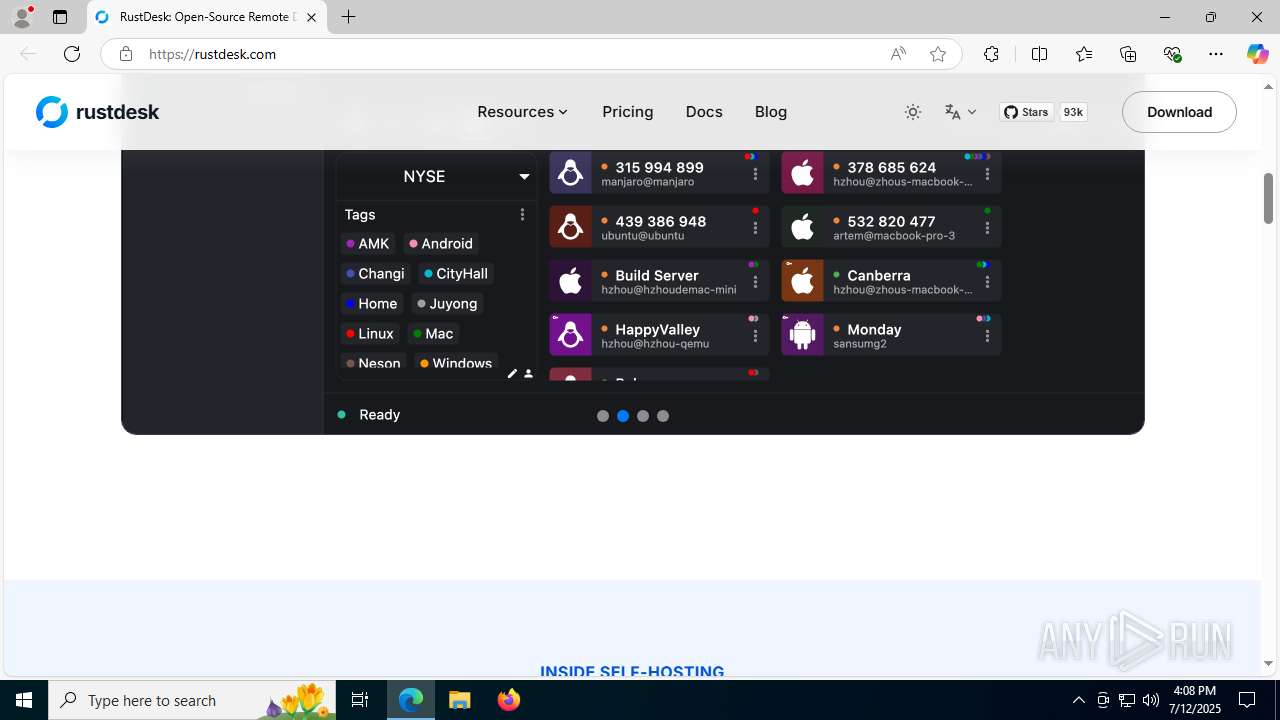Go to first carousel slide dot
This screenshot has height=720, width=1280.
coord(603,416)
